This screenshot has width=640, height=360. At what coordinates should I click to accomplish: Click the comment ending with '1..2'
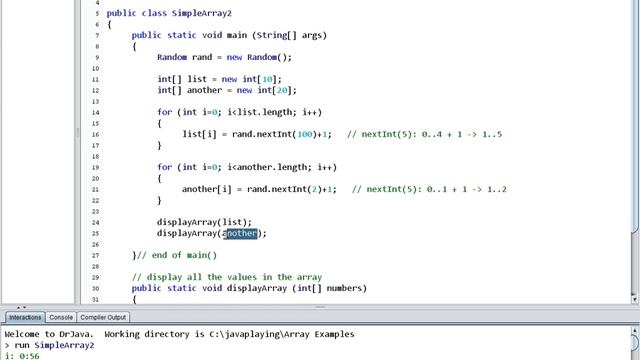429,189
